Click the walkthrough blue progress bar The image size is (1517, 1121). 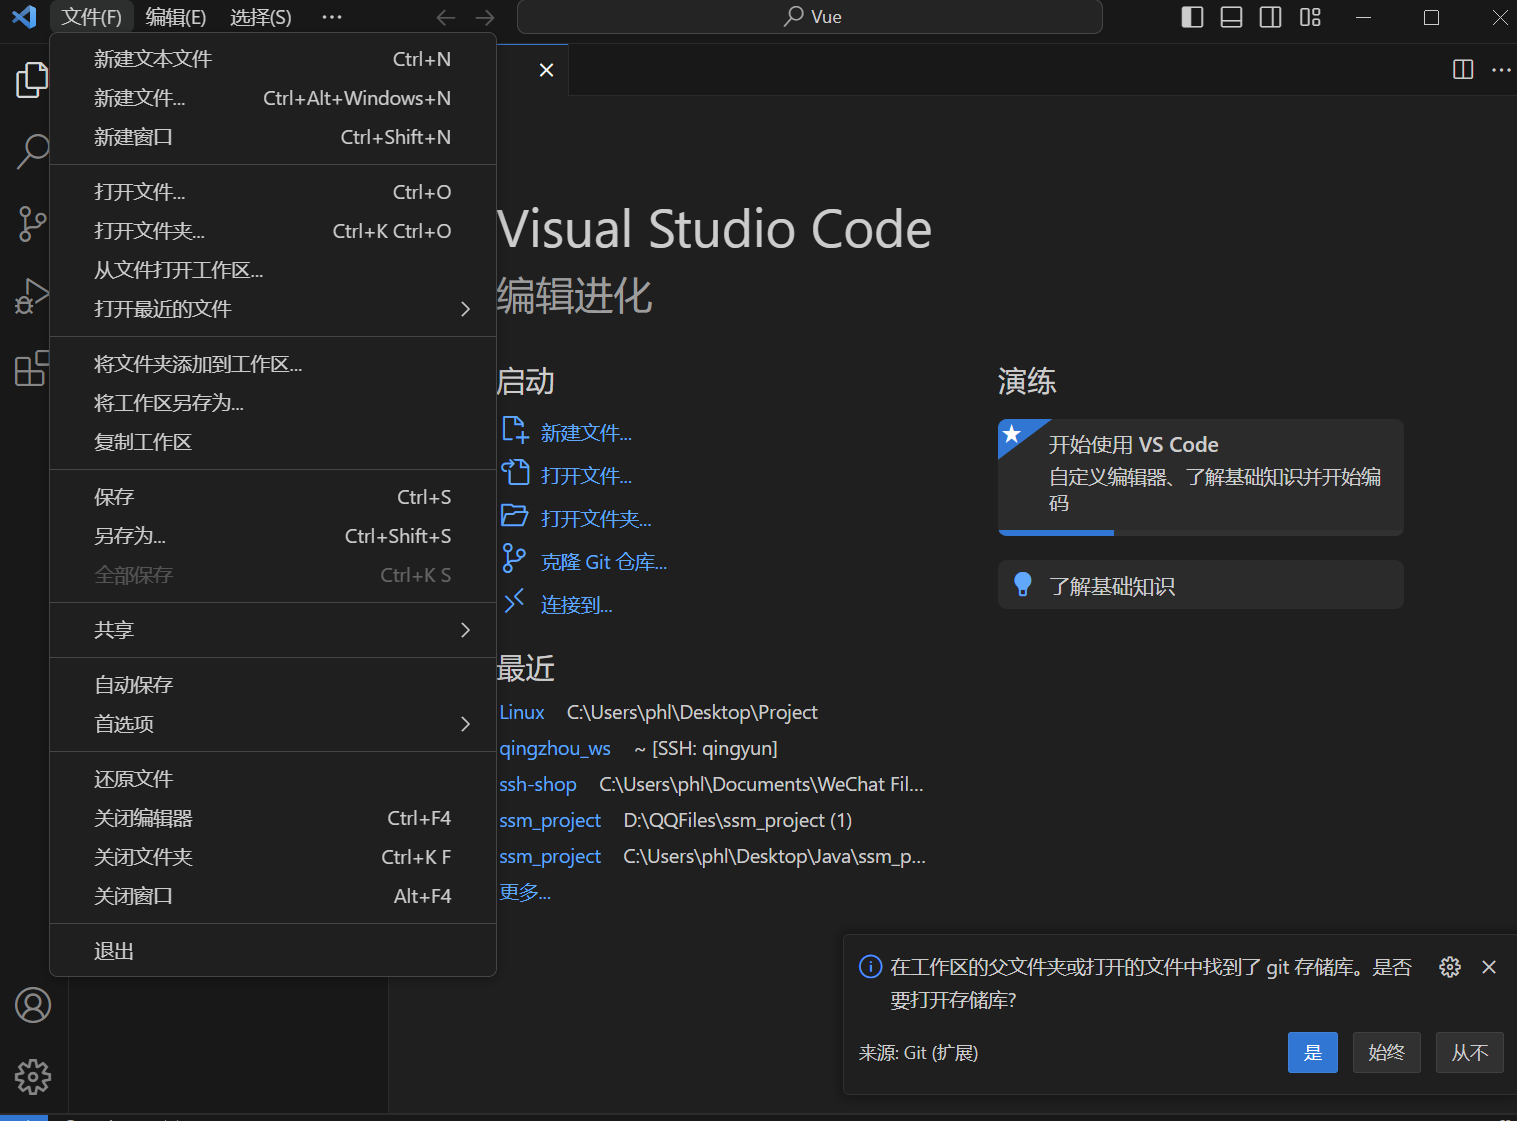pos(1056,533)
